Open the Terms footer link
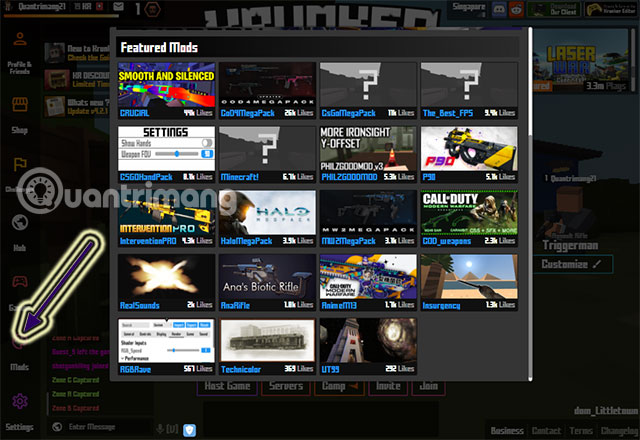 coord(581,431)
